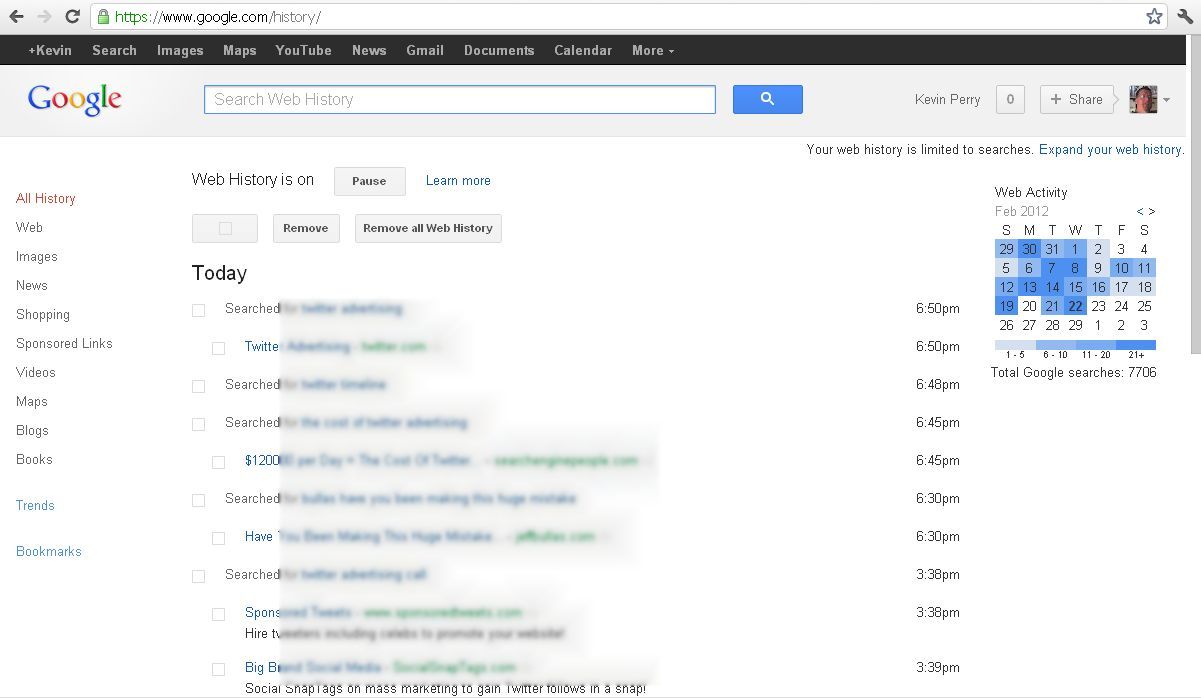Filter history by Shopping in the sidebar
The image size is (1201, 698).
click(x=43, y=314)
